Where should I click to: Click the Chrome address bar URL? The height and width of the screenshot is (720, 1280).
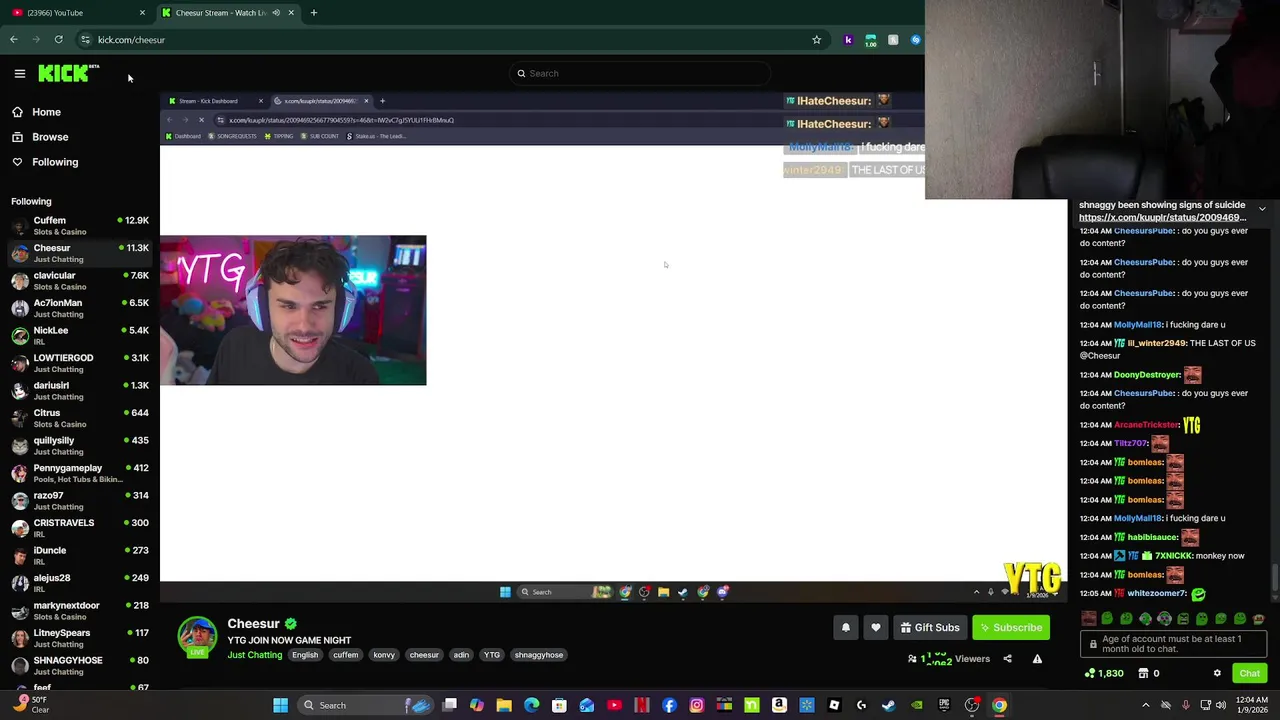coord(131,40)
